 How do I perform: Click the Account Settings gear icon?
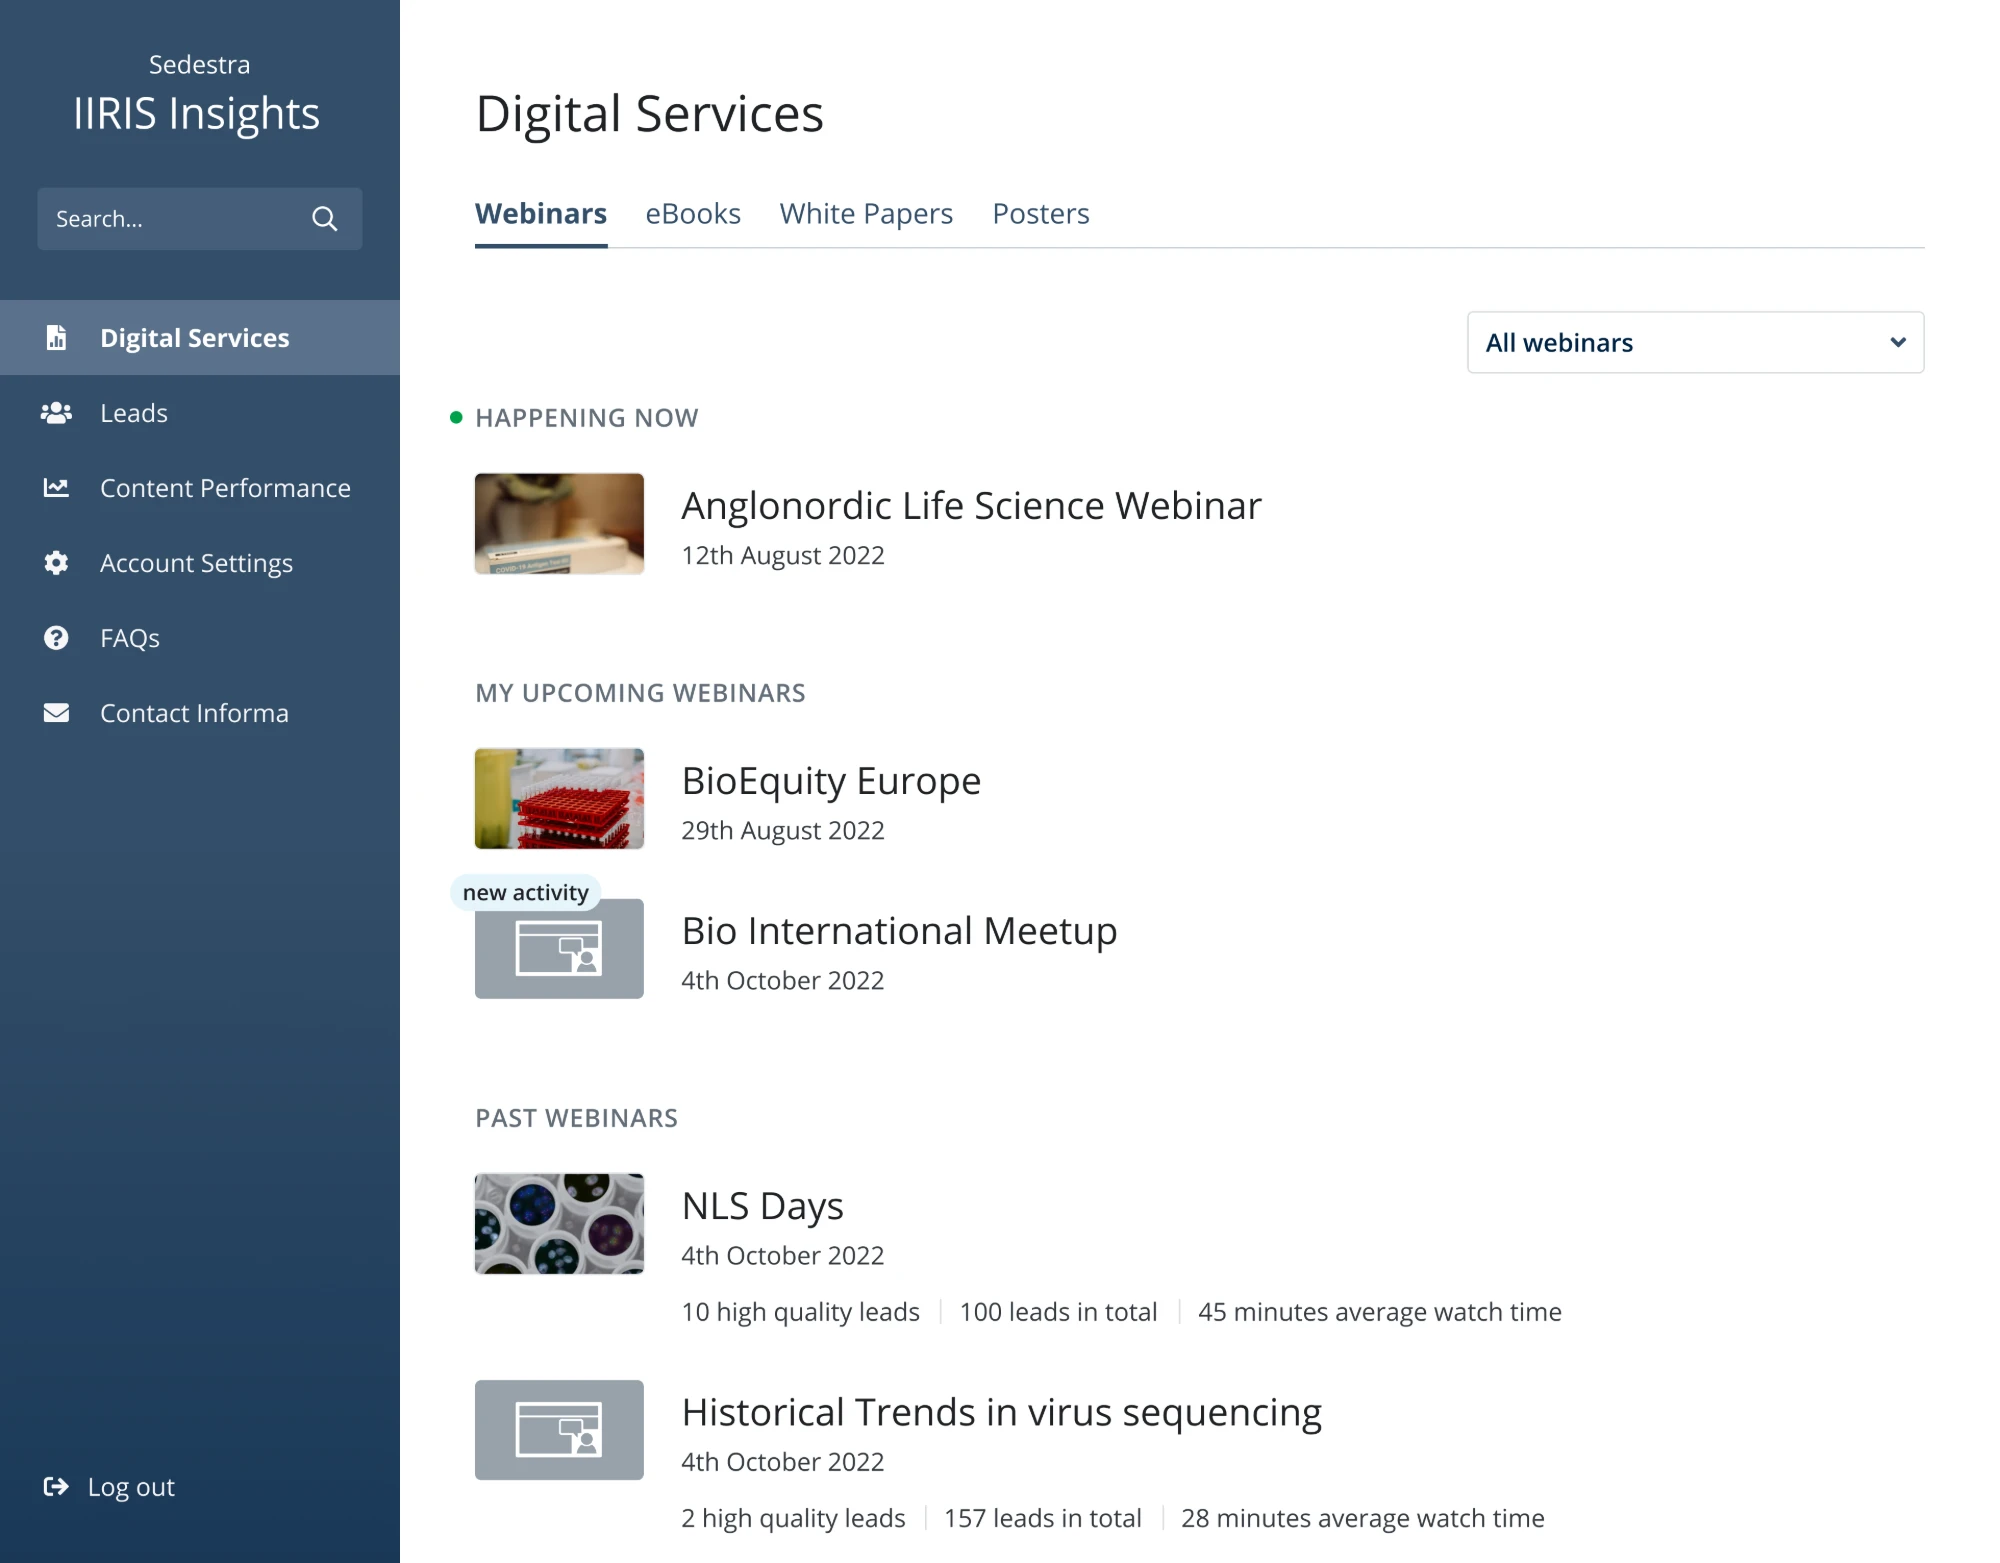point(56,563)
